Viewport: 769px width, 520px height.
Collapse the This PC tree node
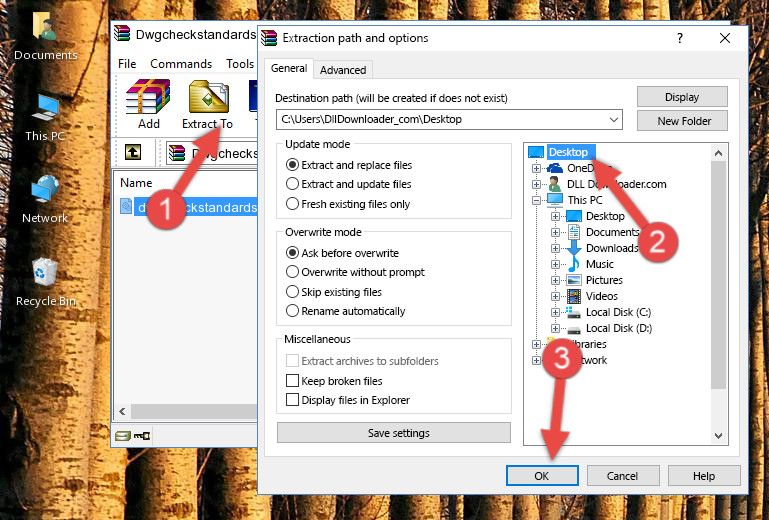tap(536, 200)
